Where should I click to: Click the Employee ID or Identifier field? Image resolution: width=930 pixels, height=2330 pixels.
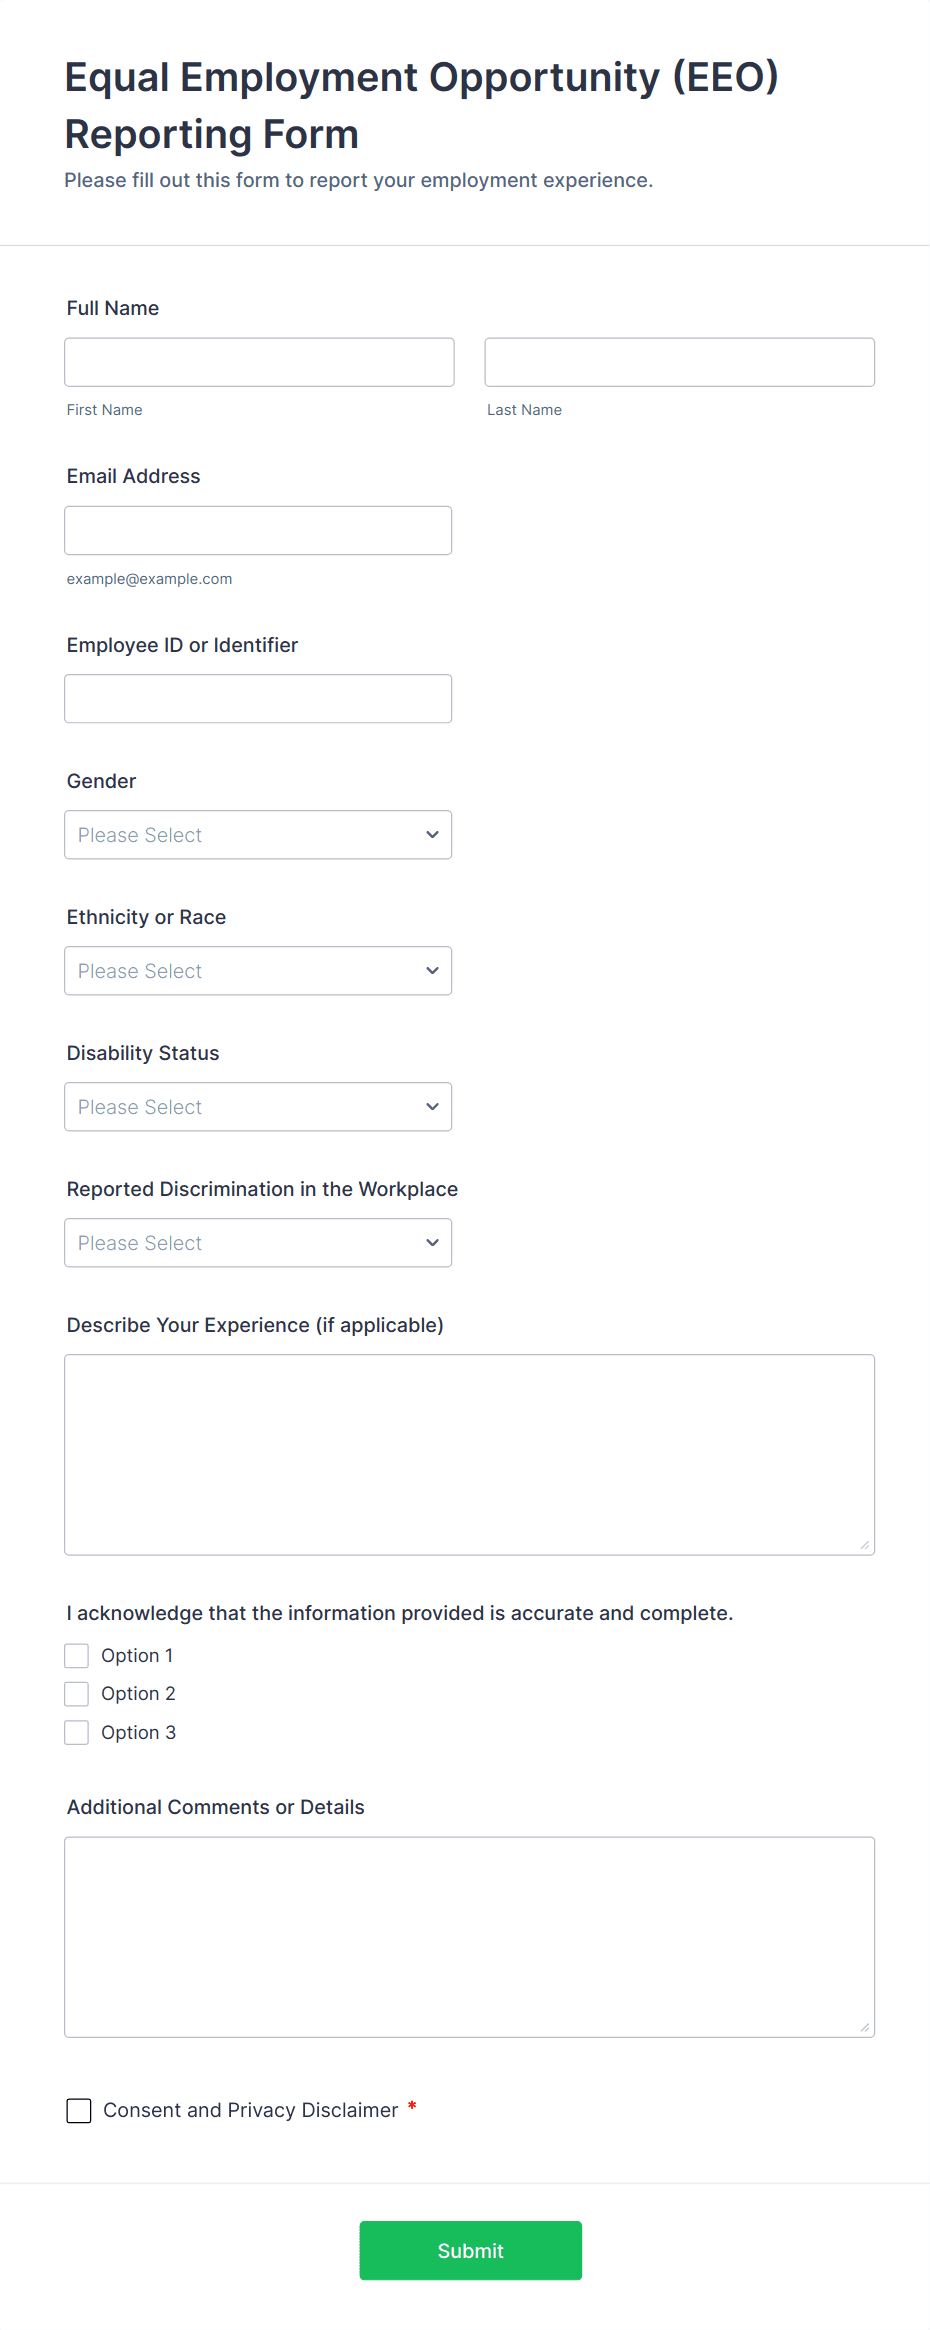(x=258, y=699)
